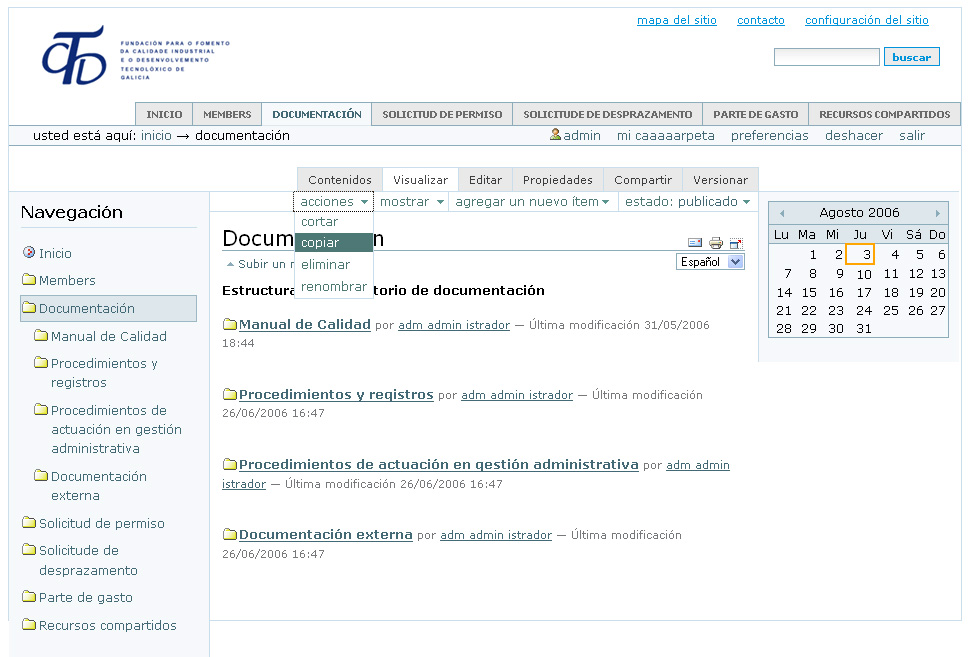
Task: Click the CTD foundation logo
Action: (x=73, y=56)
